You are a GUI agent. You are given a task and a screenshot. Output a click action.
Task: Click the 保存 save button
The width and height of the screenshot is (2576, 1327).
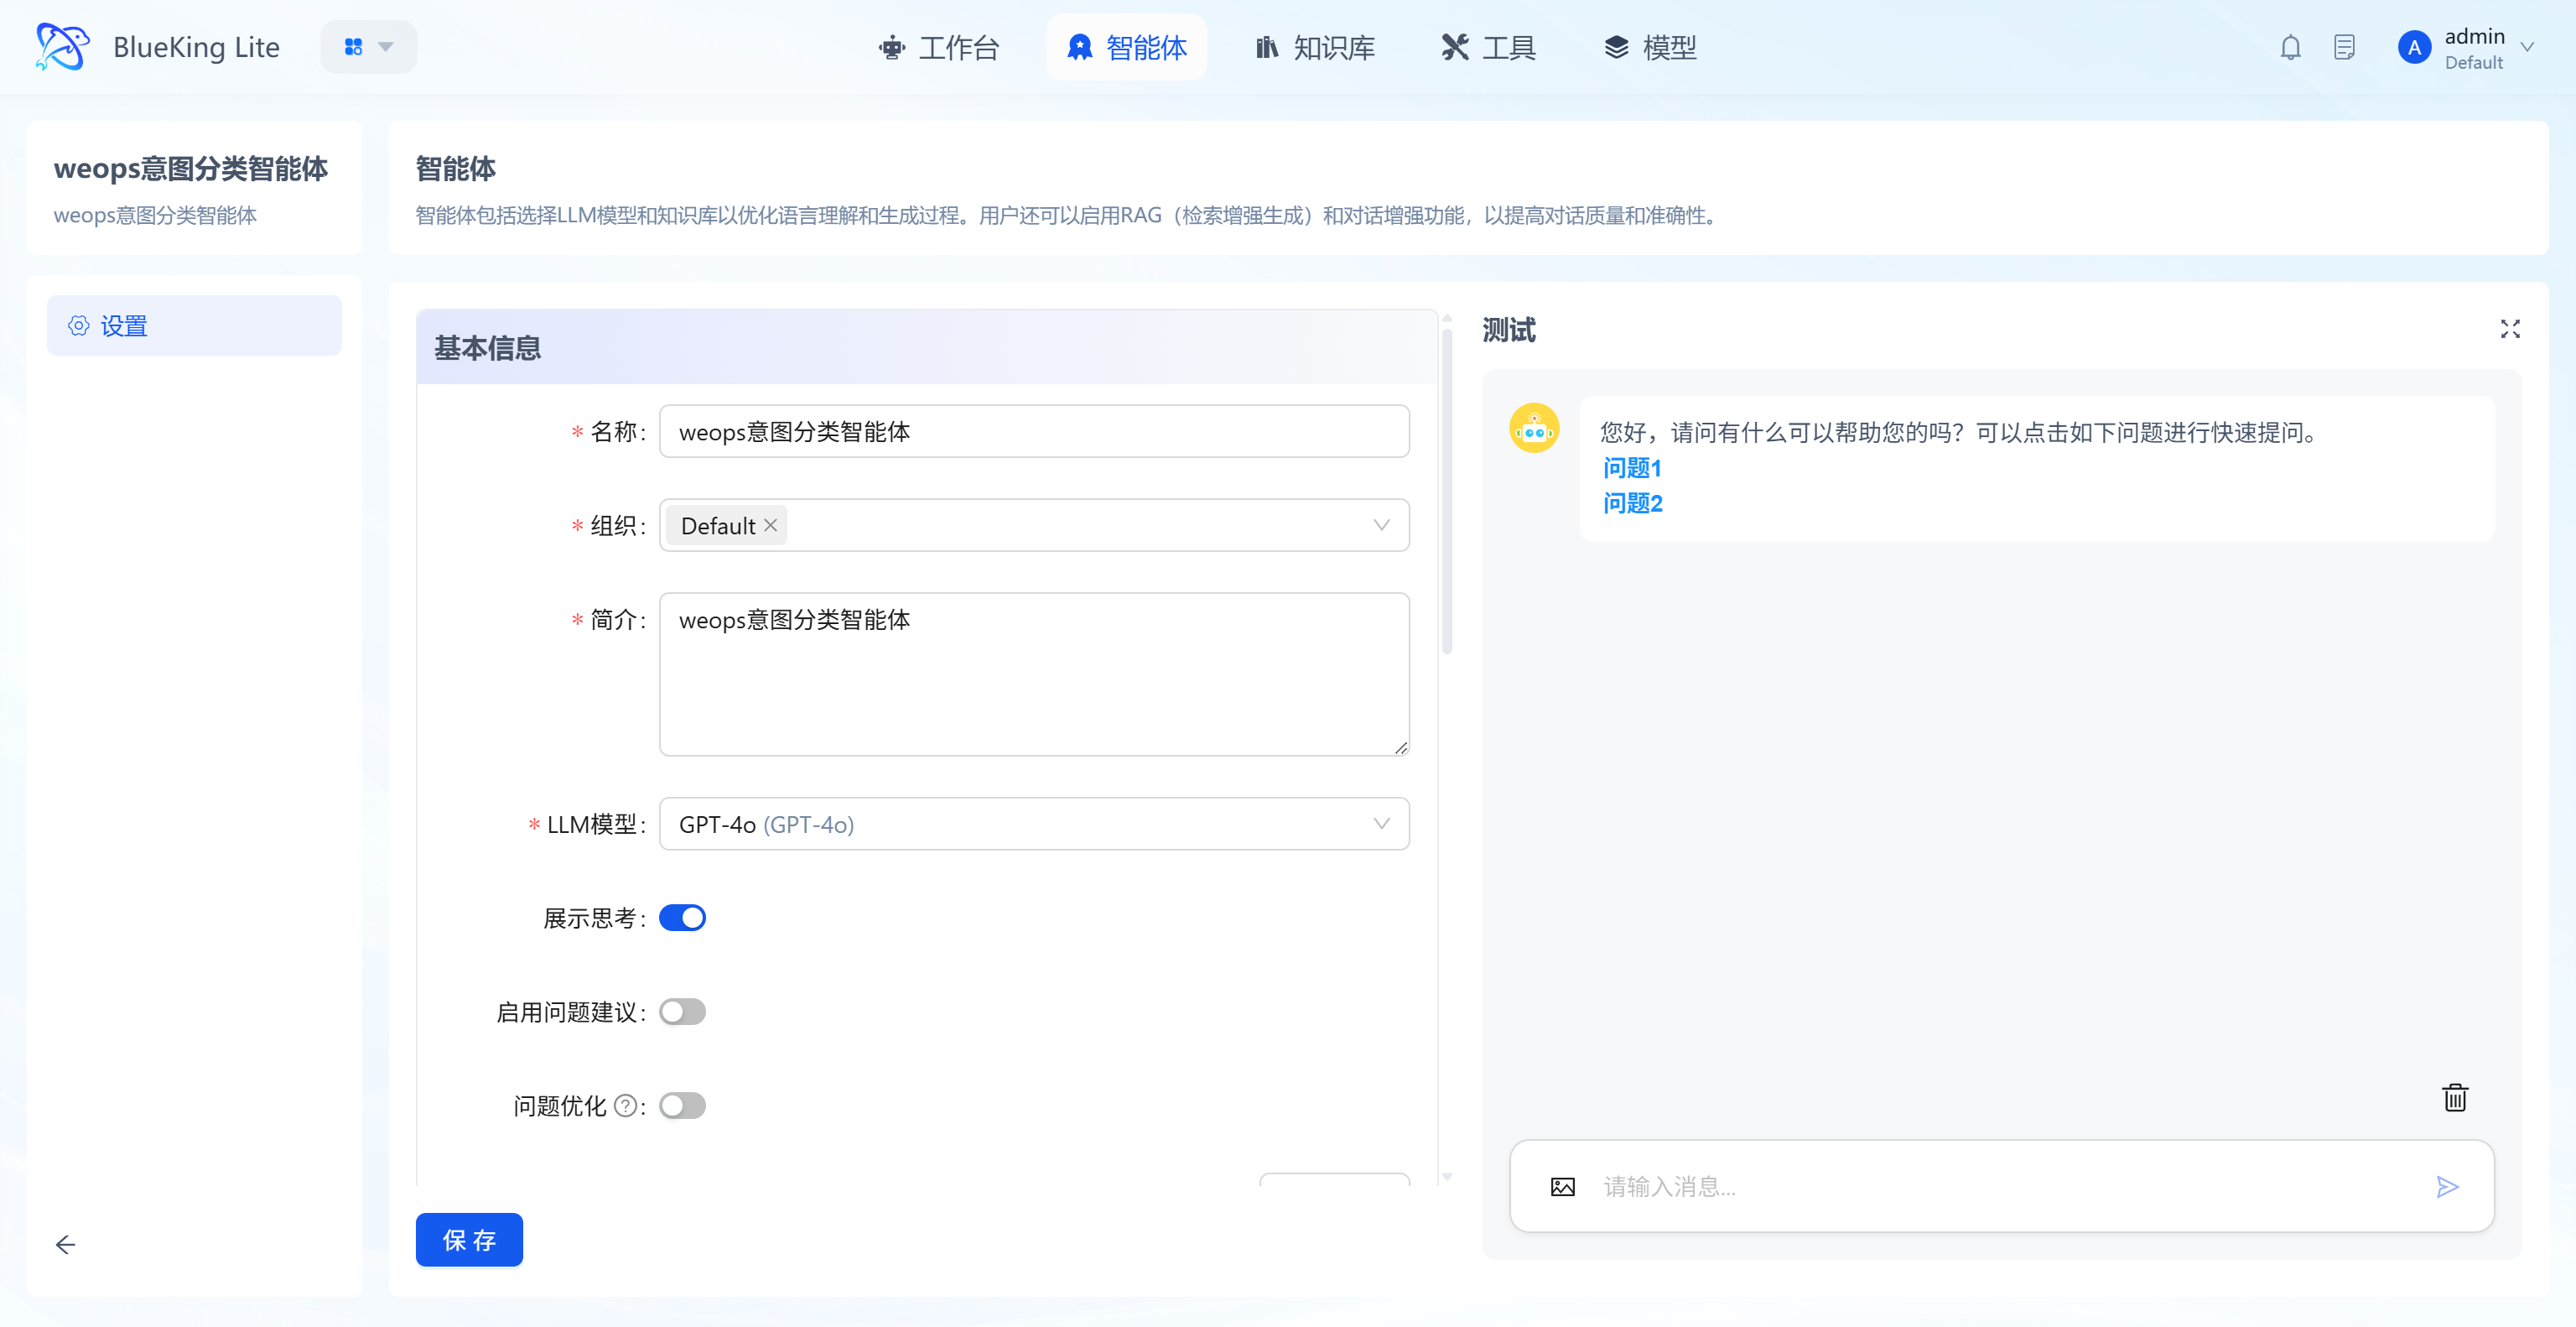tap(469, 1239)
